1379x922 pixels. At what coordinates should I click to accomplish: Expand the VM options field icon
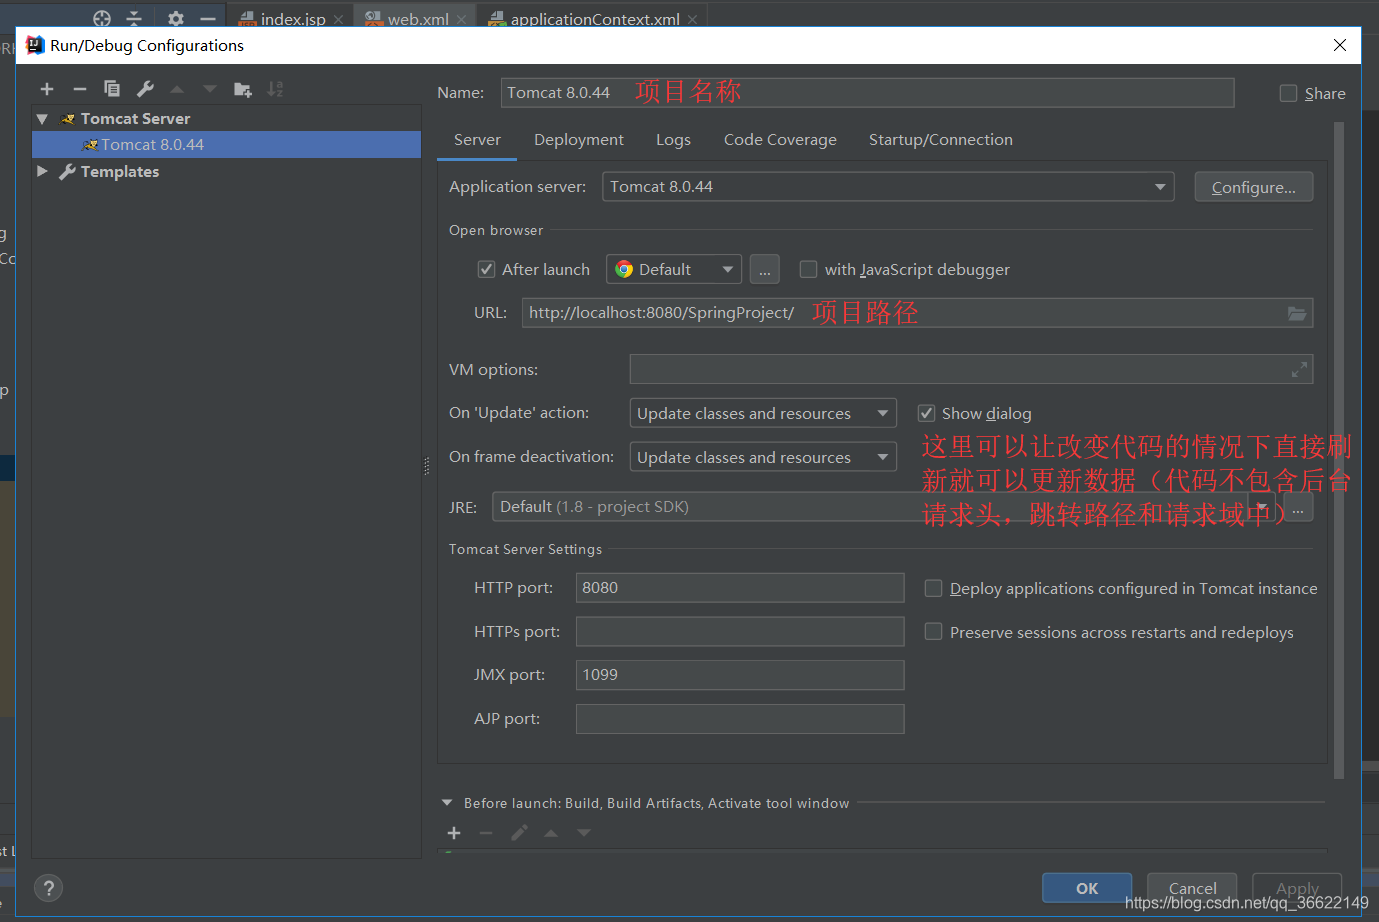click(1299, 370)
